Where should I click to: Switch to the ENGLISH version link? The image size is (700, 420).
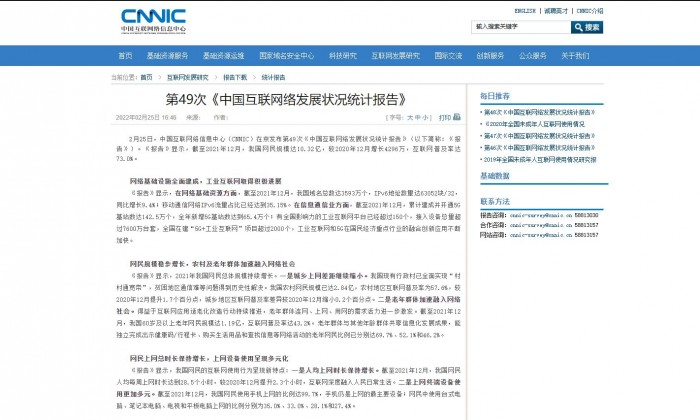click(525, 10)
